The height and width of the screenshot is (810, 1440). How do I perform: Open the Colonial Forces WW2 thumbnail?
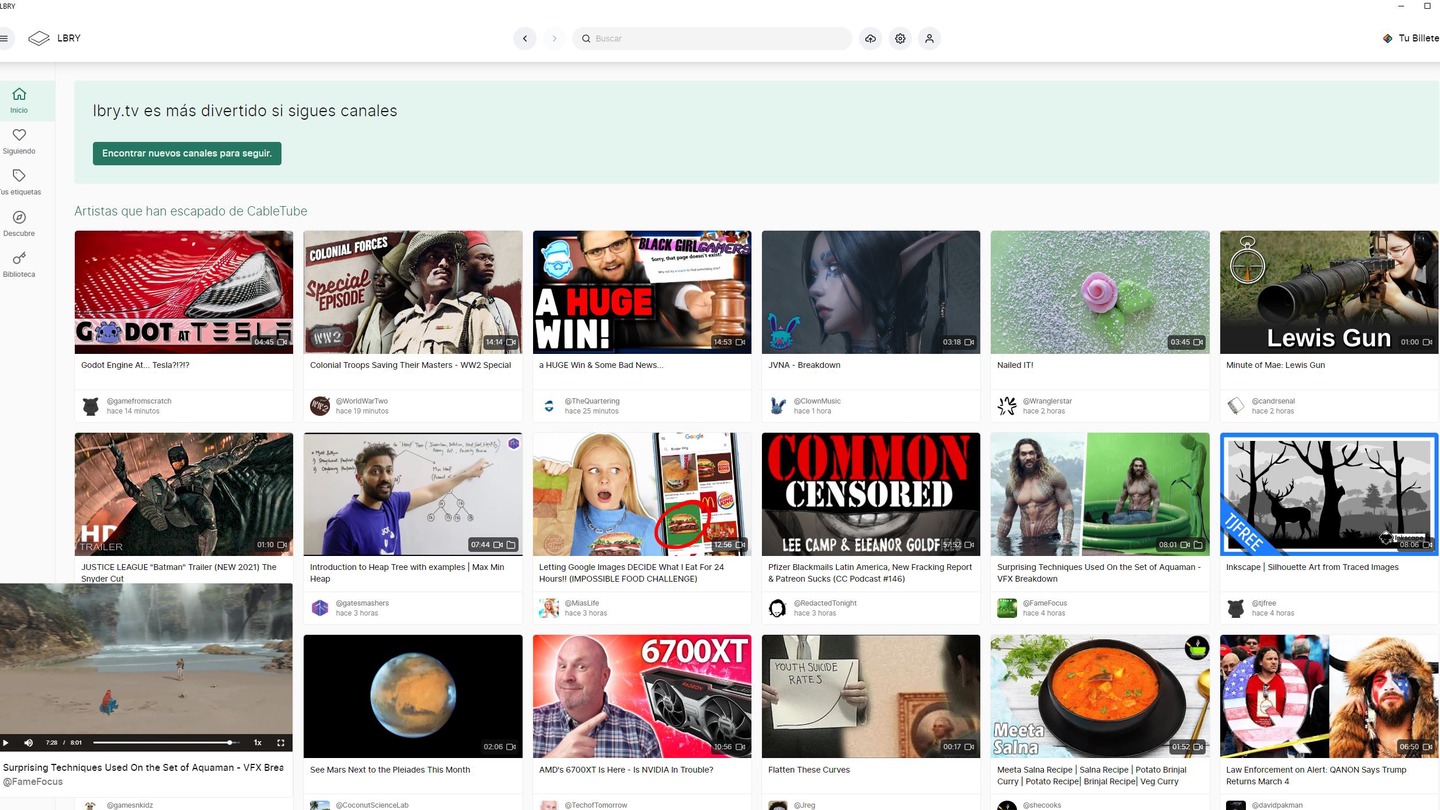413,292
